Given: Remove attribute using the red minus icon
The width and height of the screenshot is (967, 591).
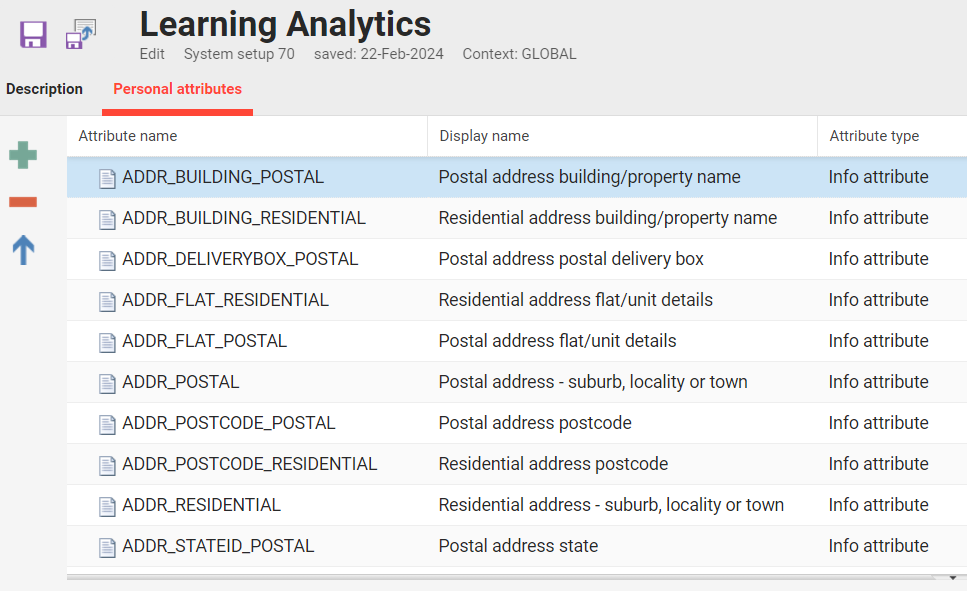Looking at the screenshot, I should 23,202.
